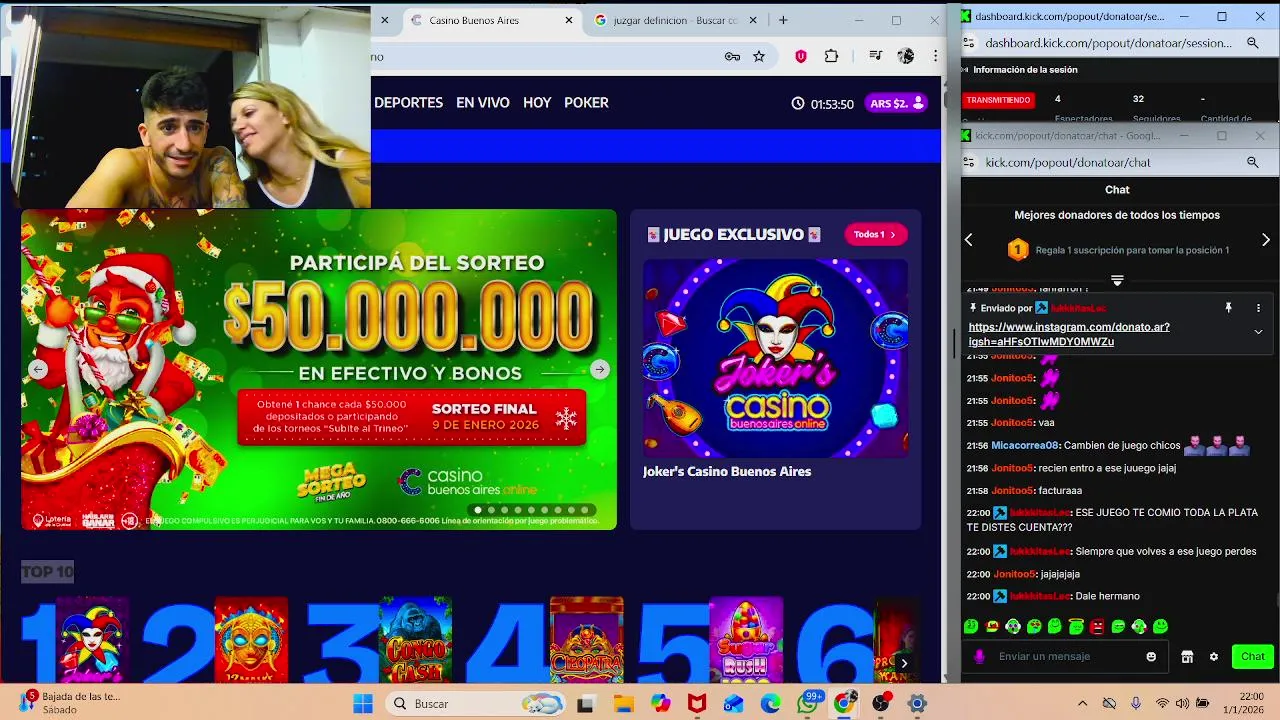Open WhatsApp from the taskbar

click(807, 704)
